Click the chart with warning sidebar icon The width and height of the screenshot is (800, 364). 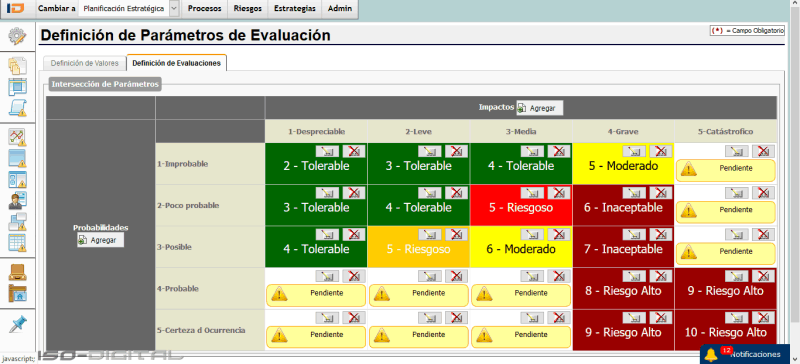point(17,137)
